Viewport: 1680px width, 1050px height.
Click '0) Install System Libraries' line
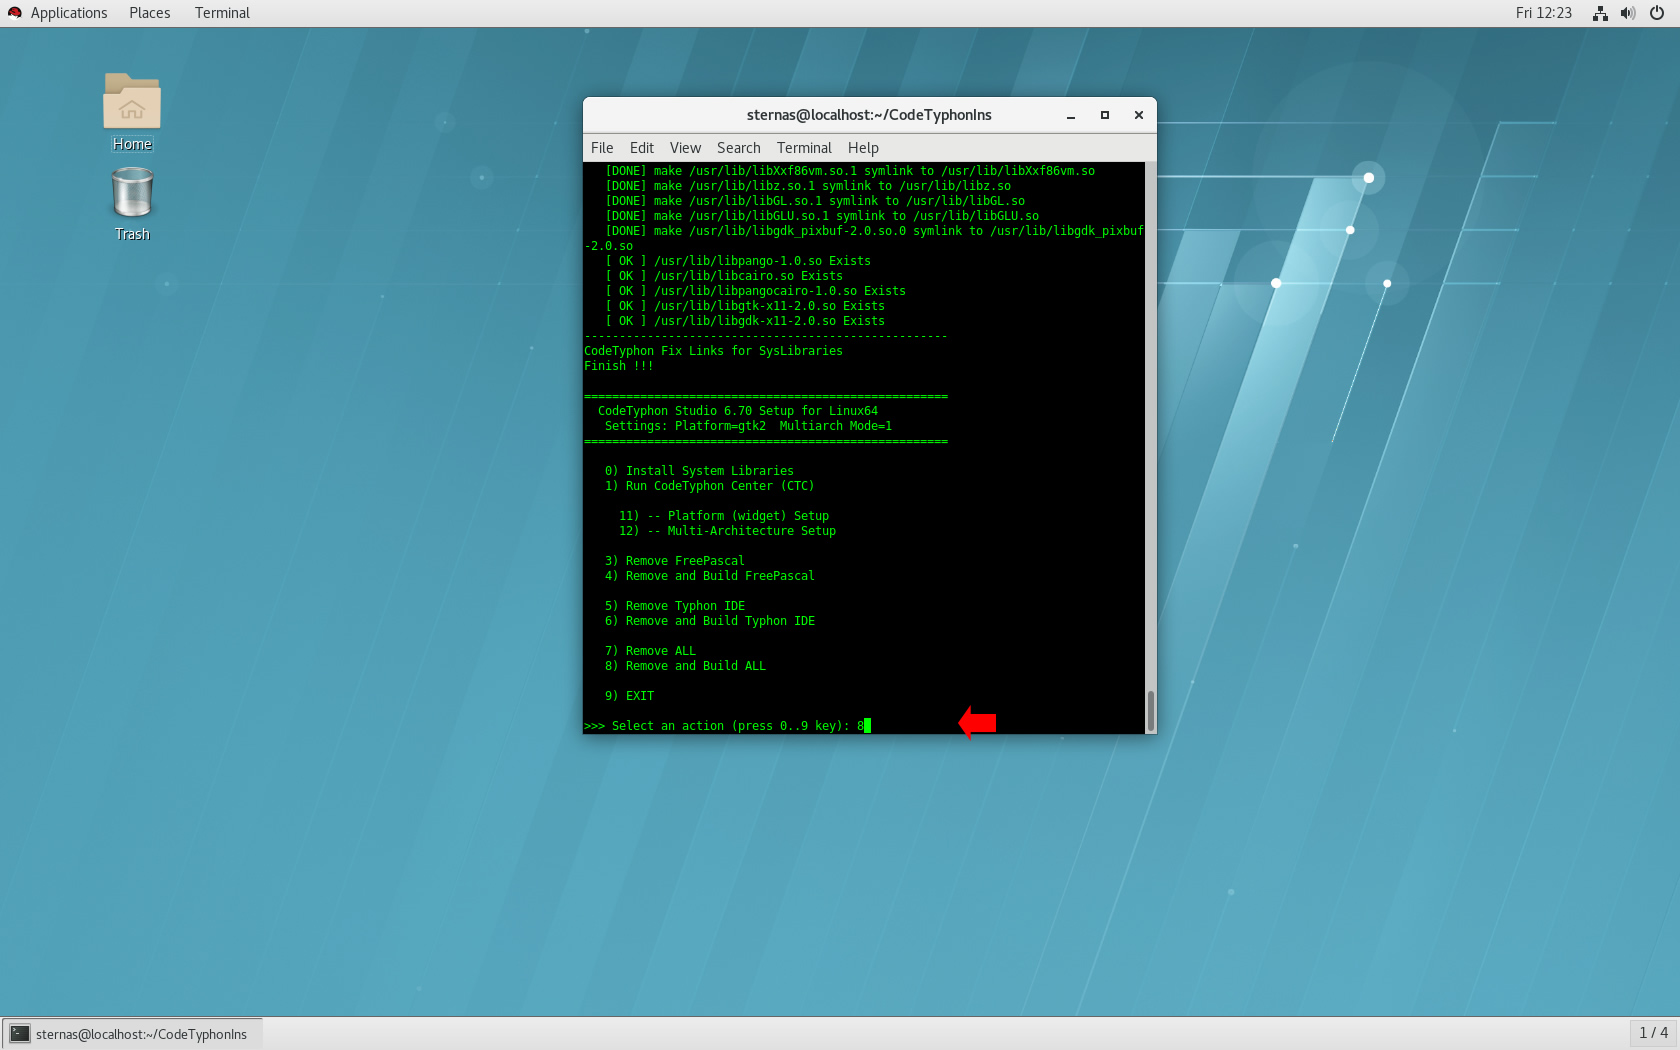pos(699,471)
